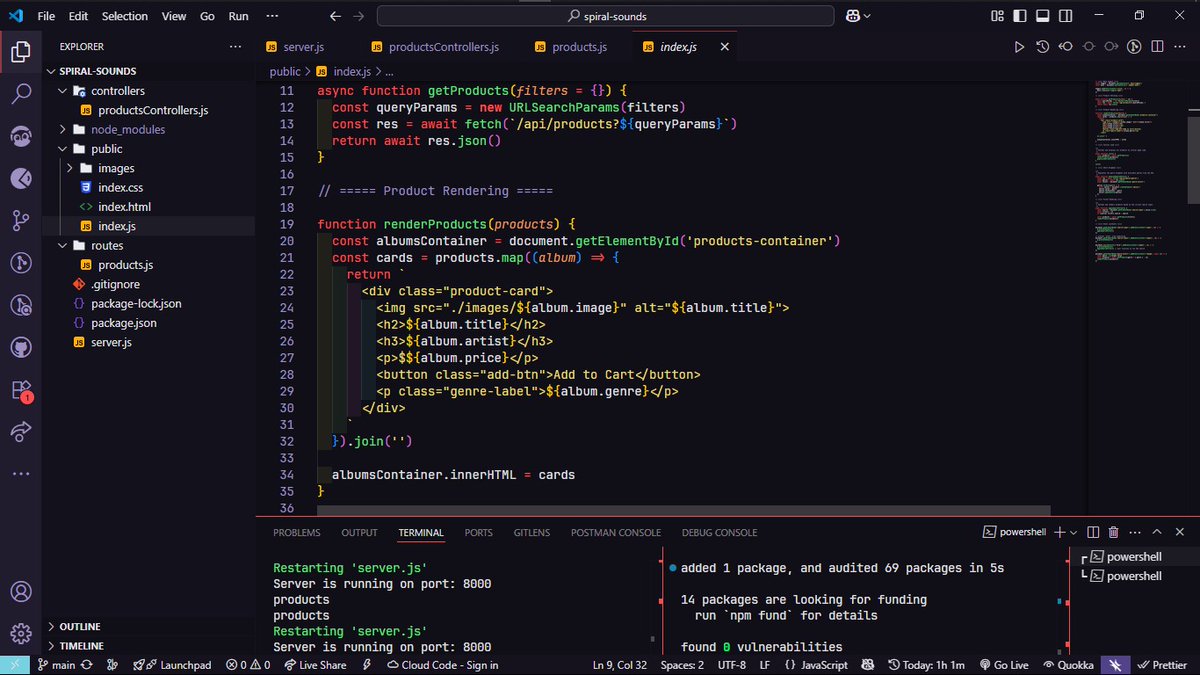Maximize the terminal panel

coord(1155,531)
